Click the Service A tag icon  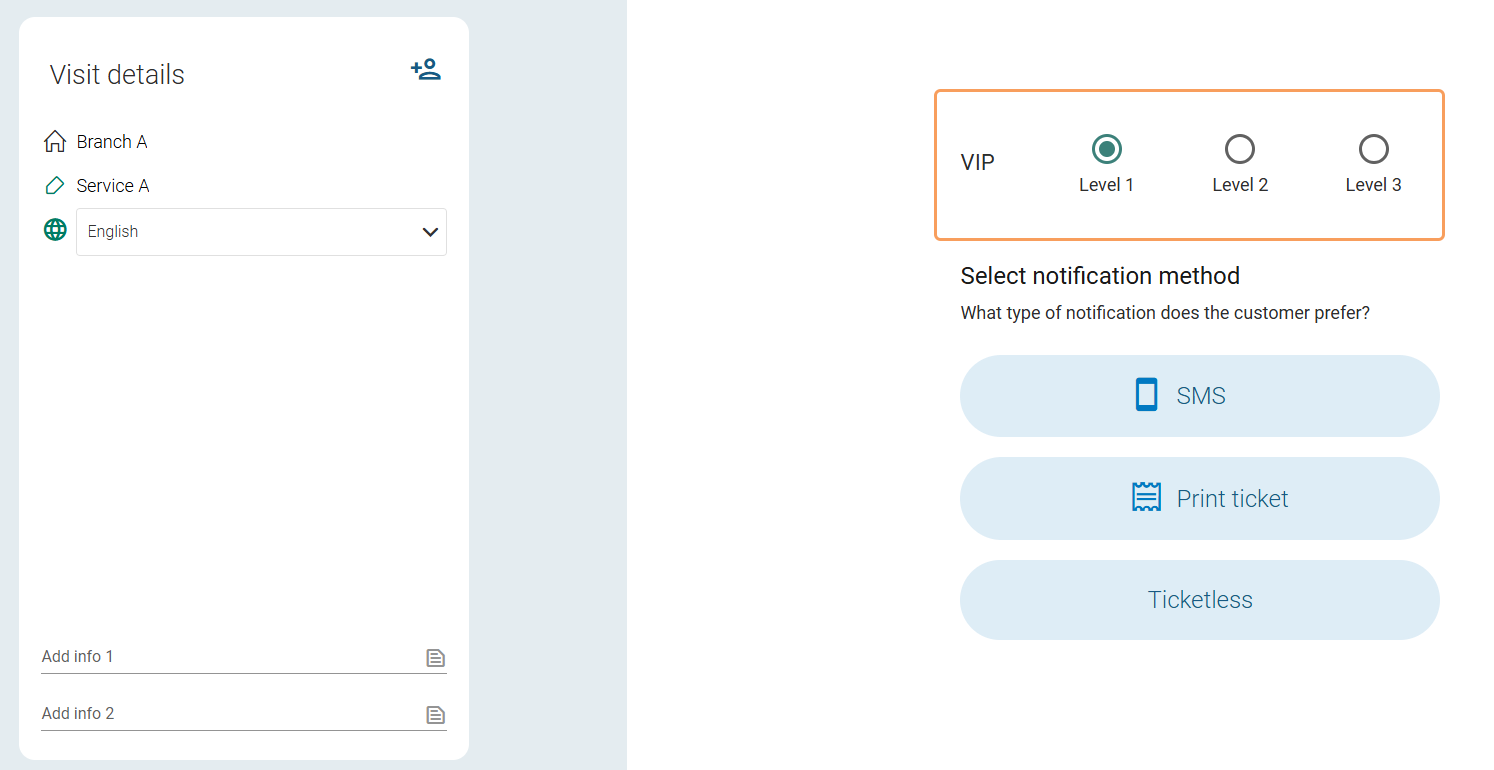[x=55, y=186]
